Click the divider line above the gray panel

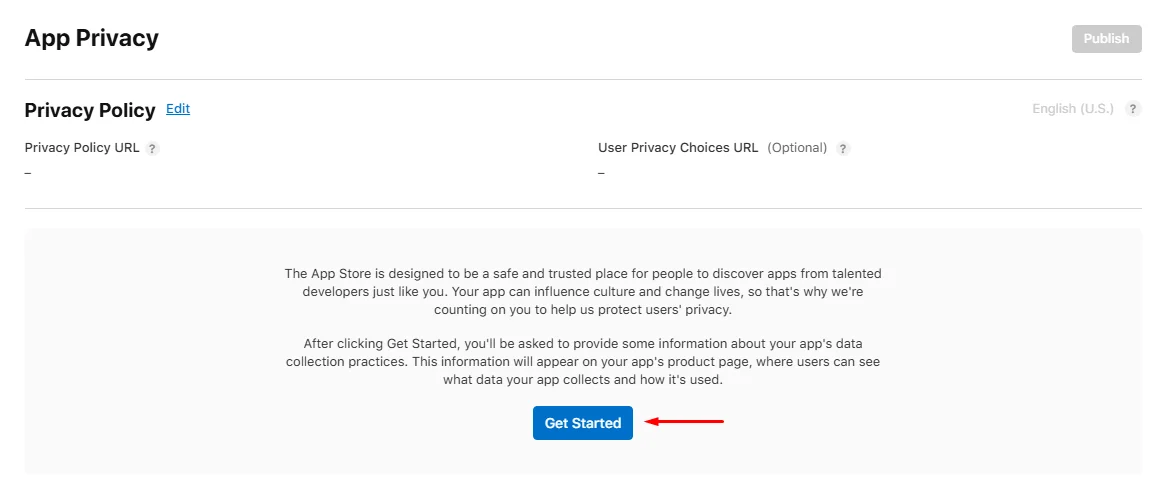point(583,208)
